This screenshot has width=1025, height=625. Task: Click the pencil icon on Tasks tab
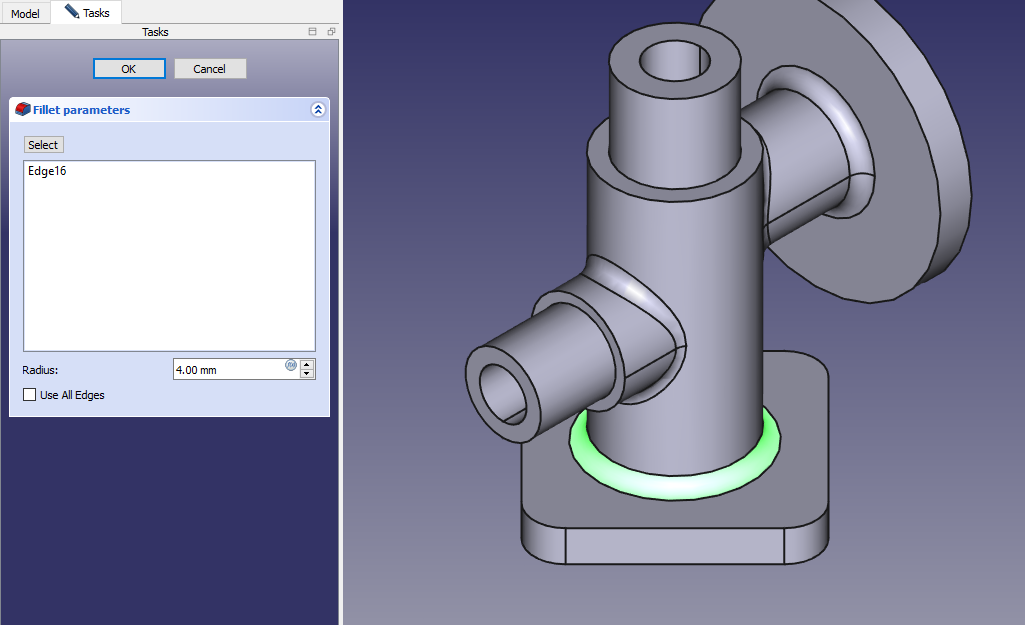click(72, 12)
